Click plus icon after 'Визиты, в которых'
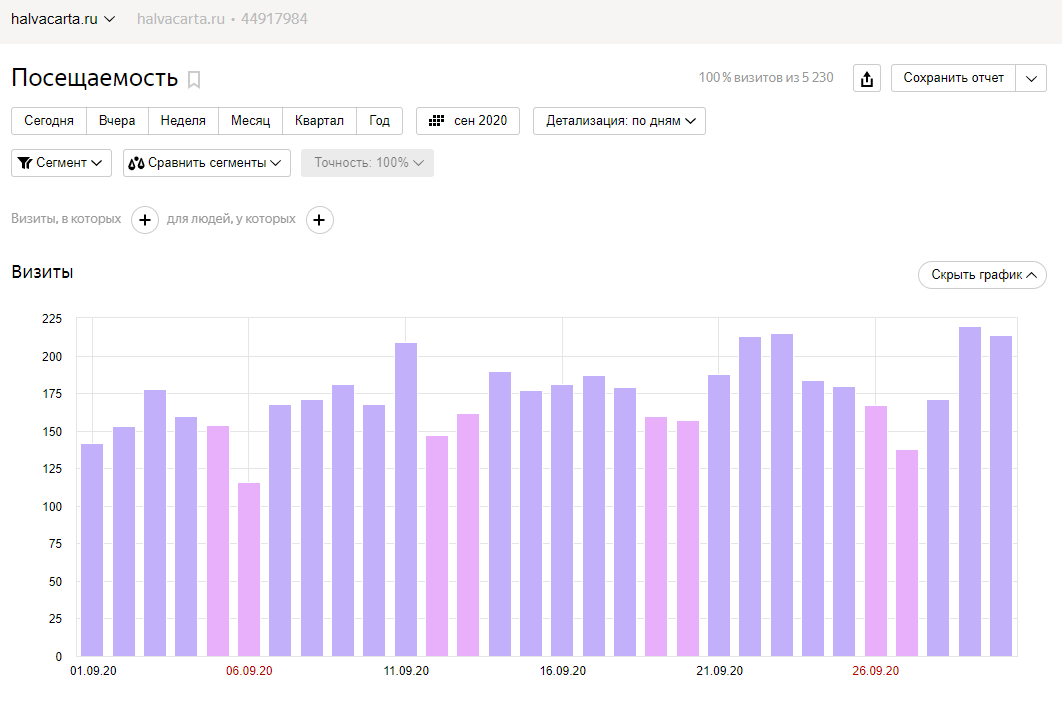1062x713 pixels. click(x=145, y=220)
